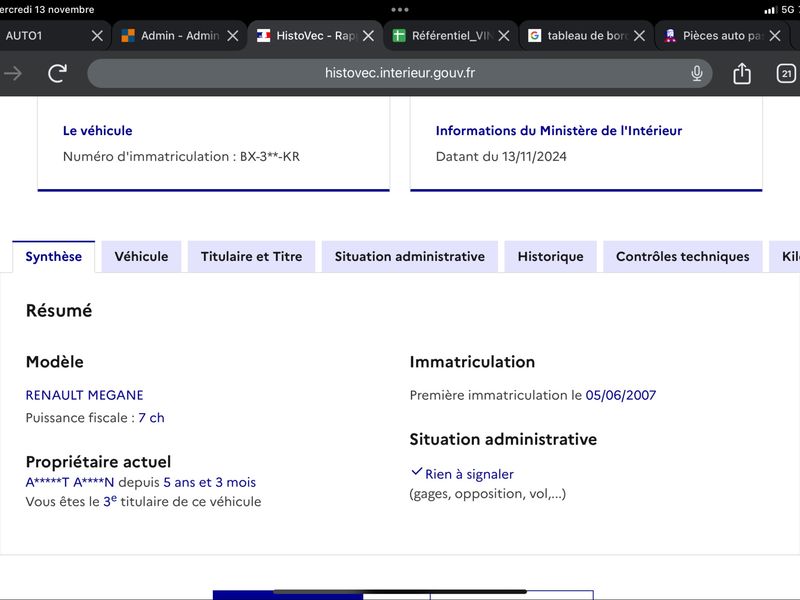Reload the page with the refresh icon
The height and width of the screenshot is (600, 800).
[58, 73]
